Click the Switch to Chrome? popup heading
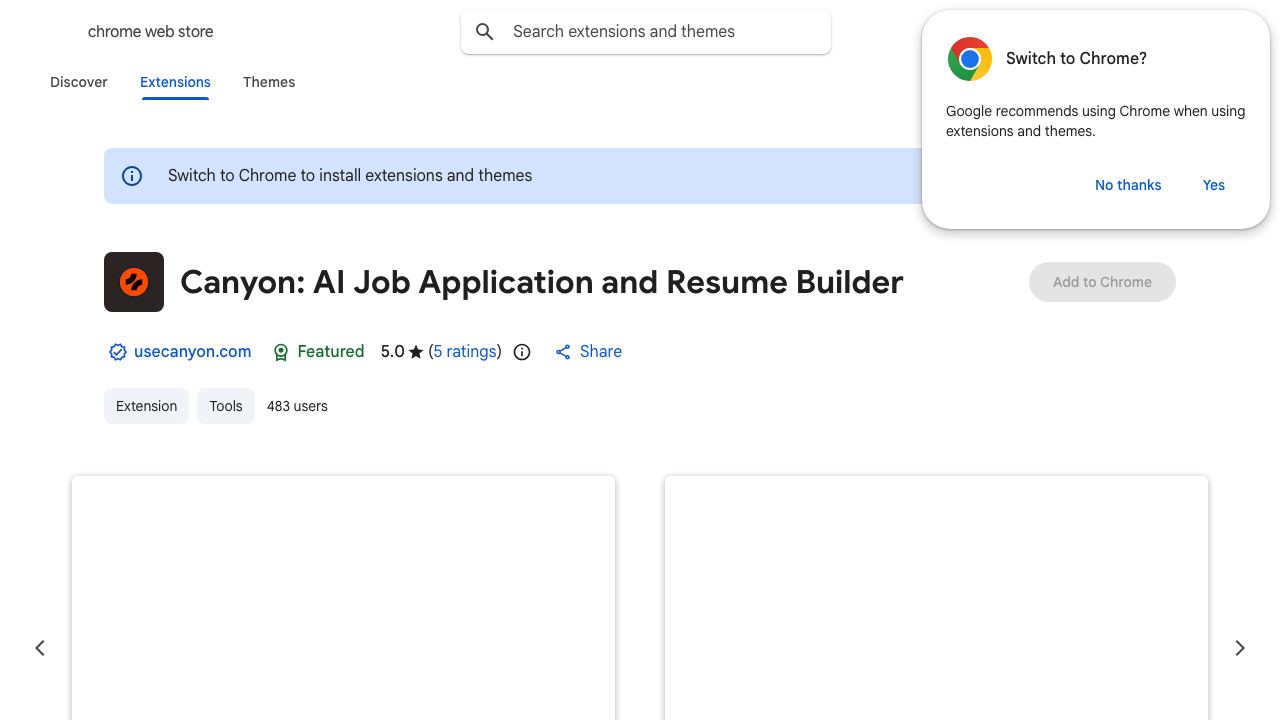The image size is (1280, 720). pyautogui.click(x=1076, y=59)
